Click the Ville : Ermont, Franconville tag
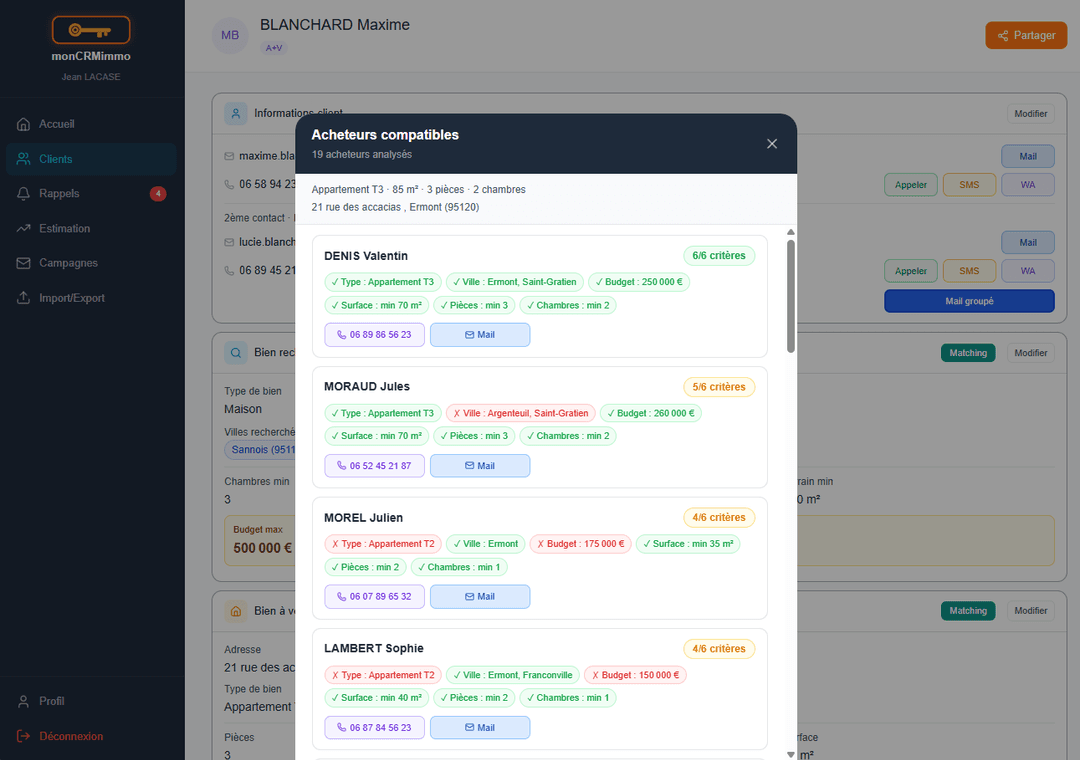The width and height of the screenshot is (1080, 760). tap(512, 675)
